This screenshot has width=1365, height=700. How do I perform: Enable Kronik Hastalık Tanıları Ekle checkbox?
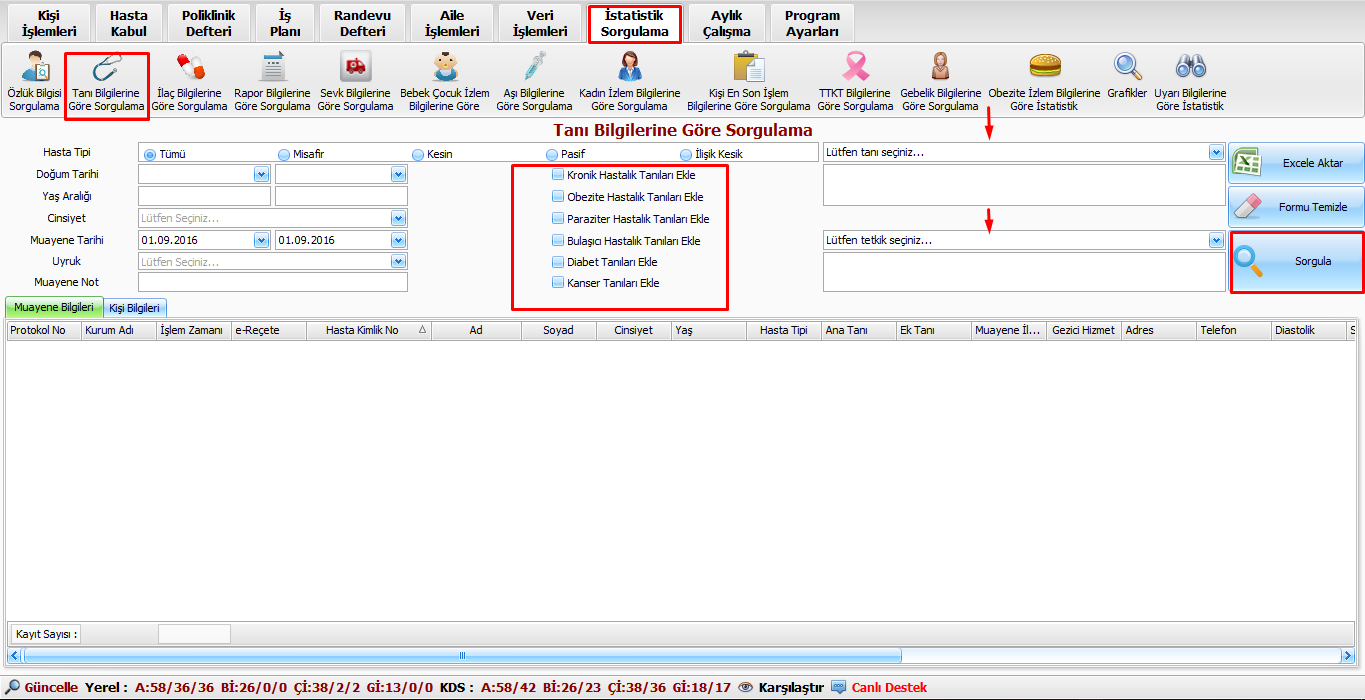point(558,175)
